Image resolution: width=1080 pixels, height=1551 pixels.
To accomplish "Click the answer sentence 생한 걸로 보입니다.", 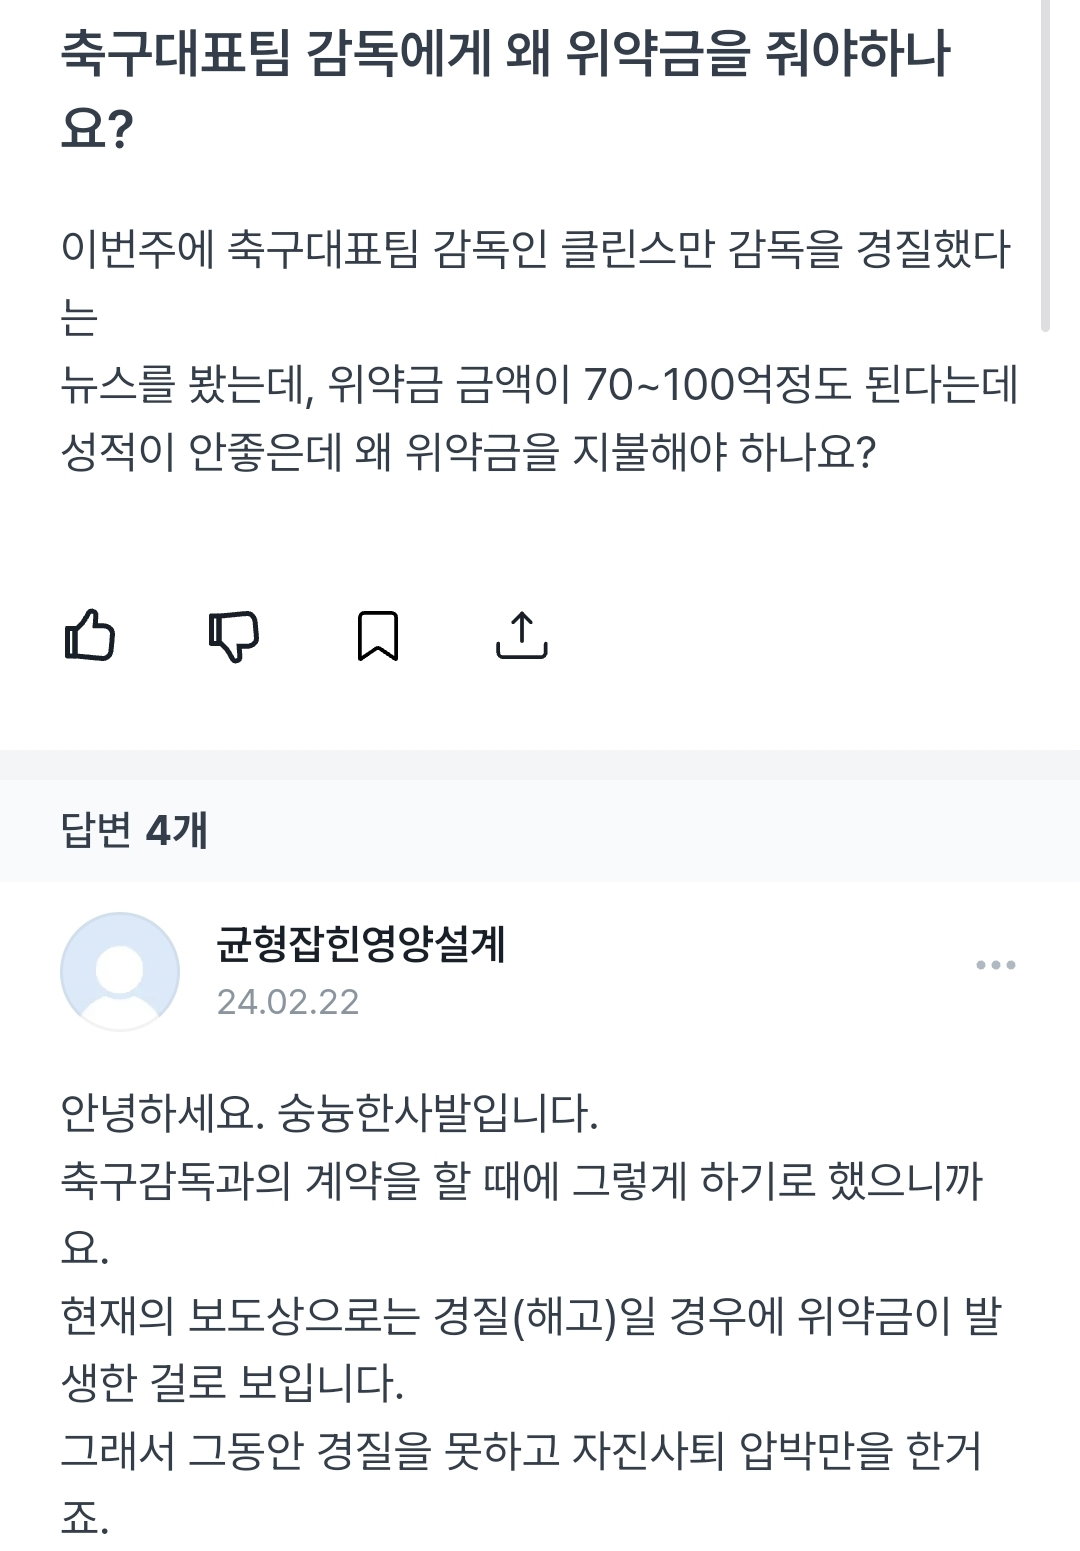I will pyautogui.click(x=232, y=1385).
